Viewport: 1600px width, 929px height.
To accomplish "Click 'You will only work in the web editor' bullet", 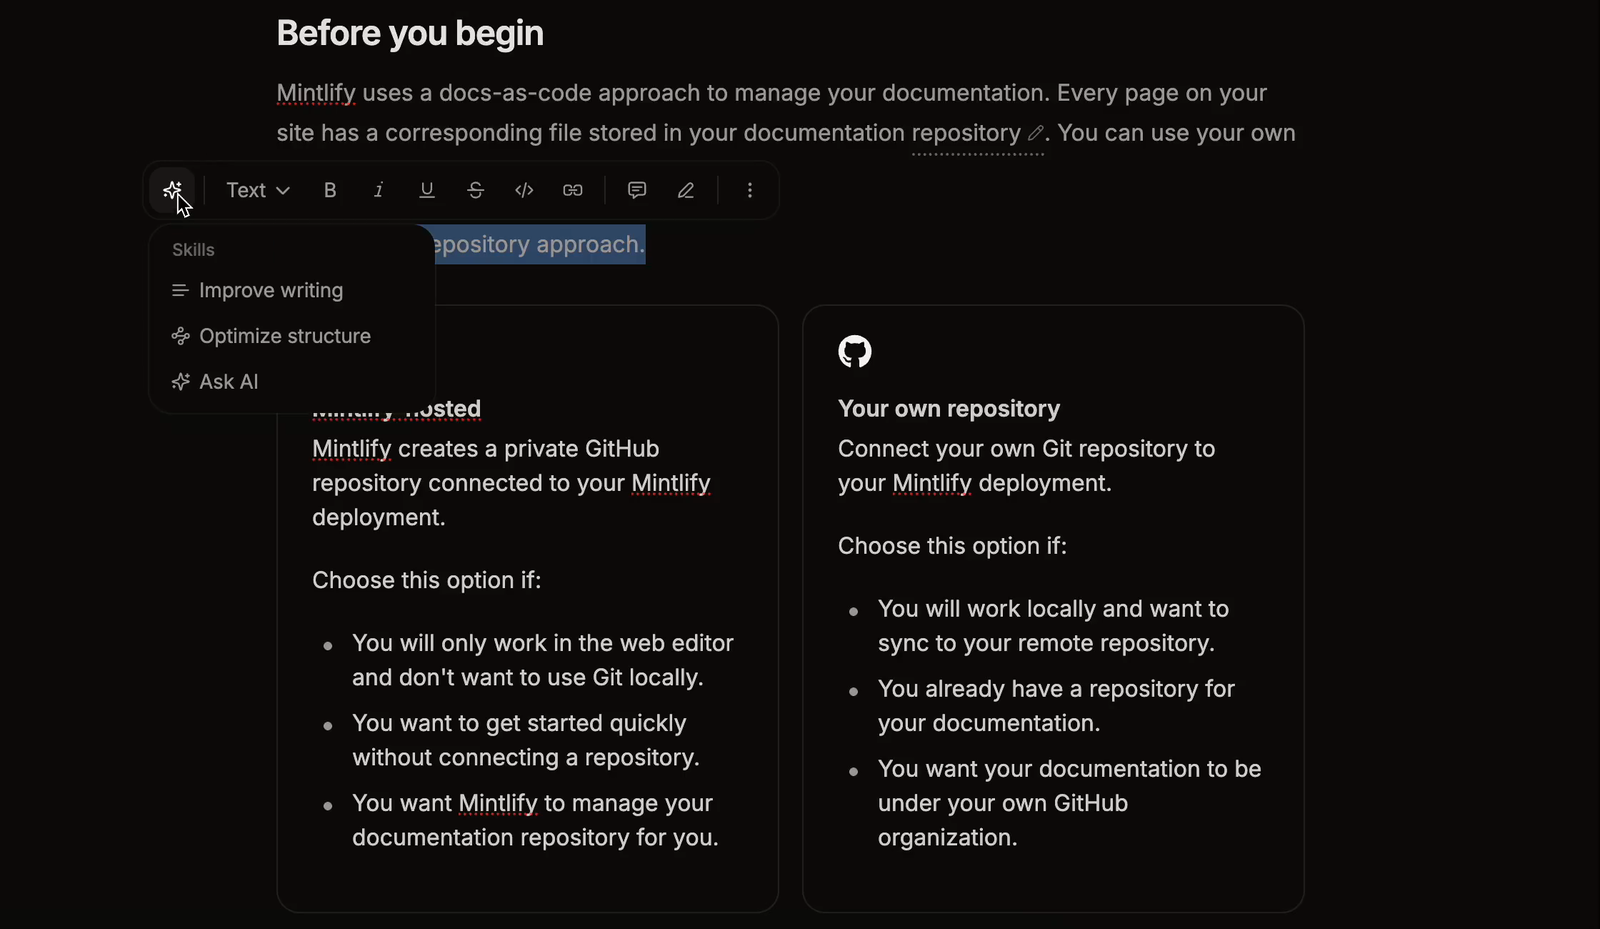I will pos(543,660).
